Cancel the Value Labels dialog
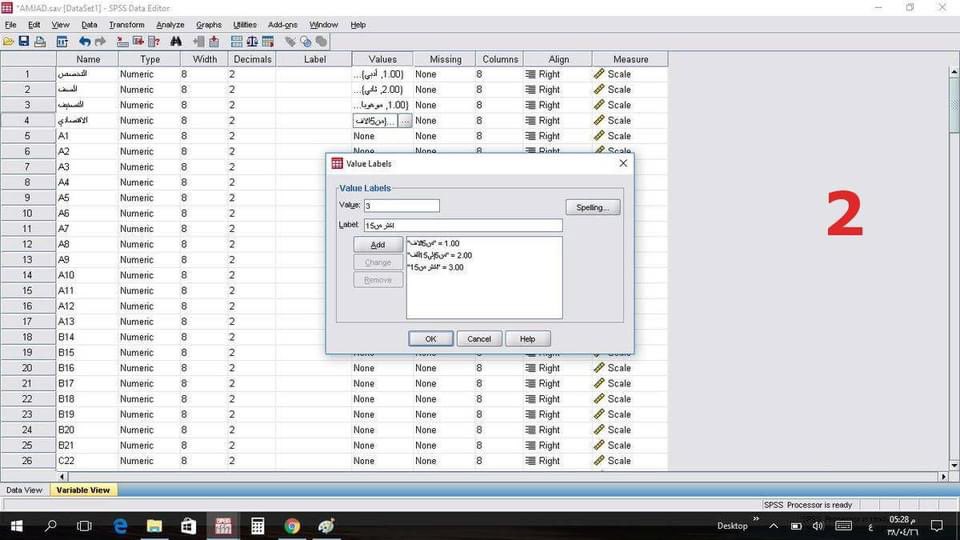Screen dimensions: 960x540 (479, 339)
